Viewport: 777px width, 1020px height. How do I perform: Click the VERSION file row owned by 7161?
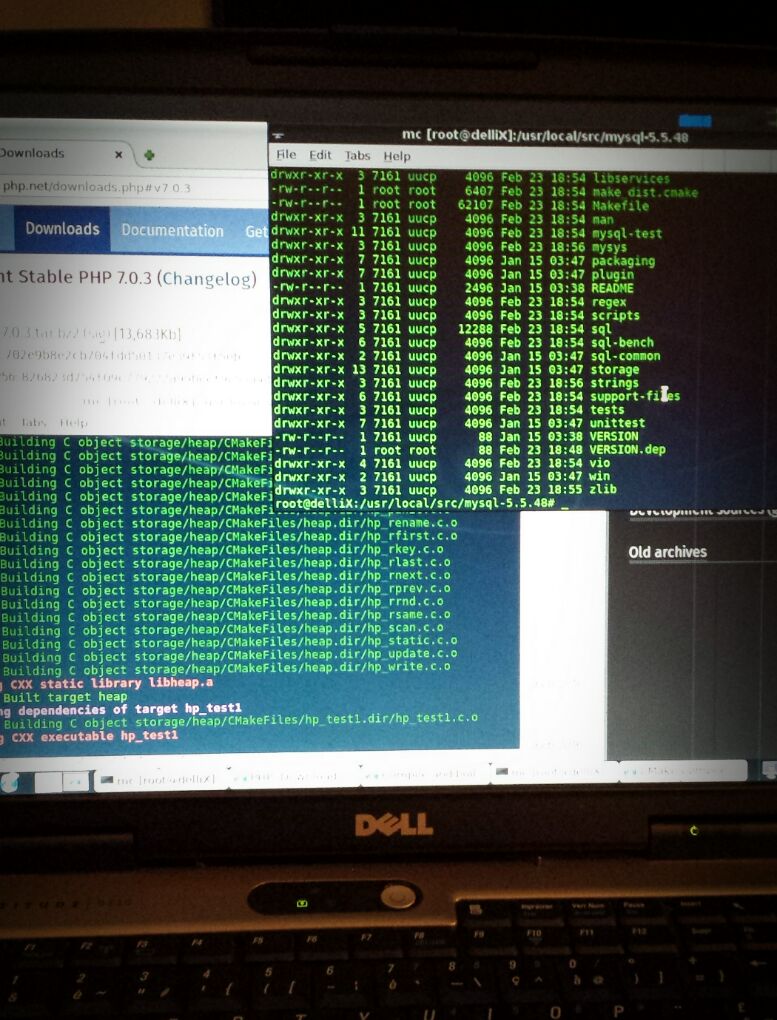456,436
